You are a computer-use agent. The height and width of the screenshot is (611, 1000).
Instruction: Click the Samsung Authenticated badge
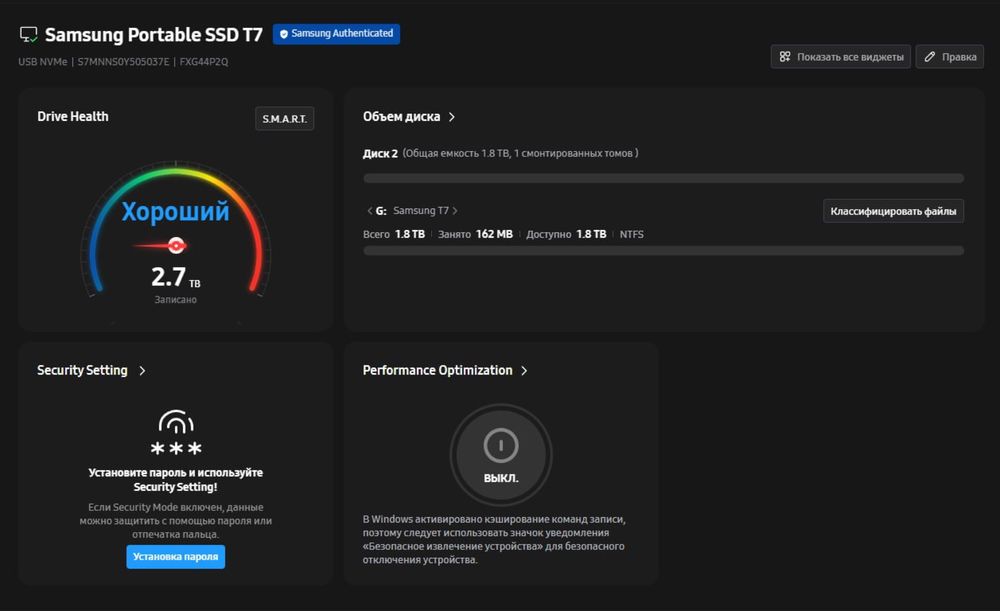336,34
